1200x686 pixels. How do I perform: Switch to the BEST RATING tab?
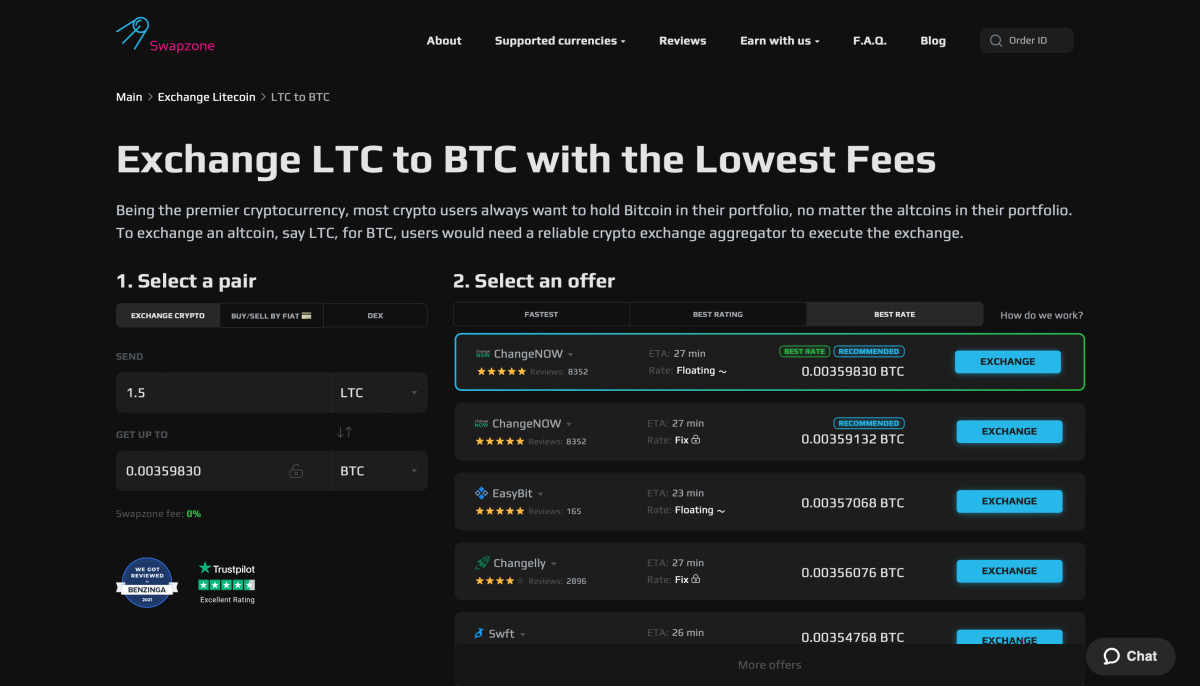point(717,313)
